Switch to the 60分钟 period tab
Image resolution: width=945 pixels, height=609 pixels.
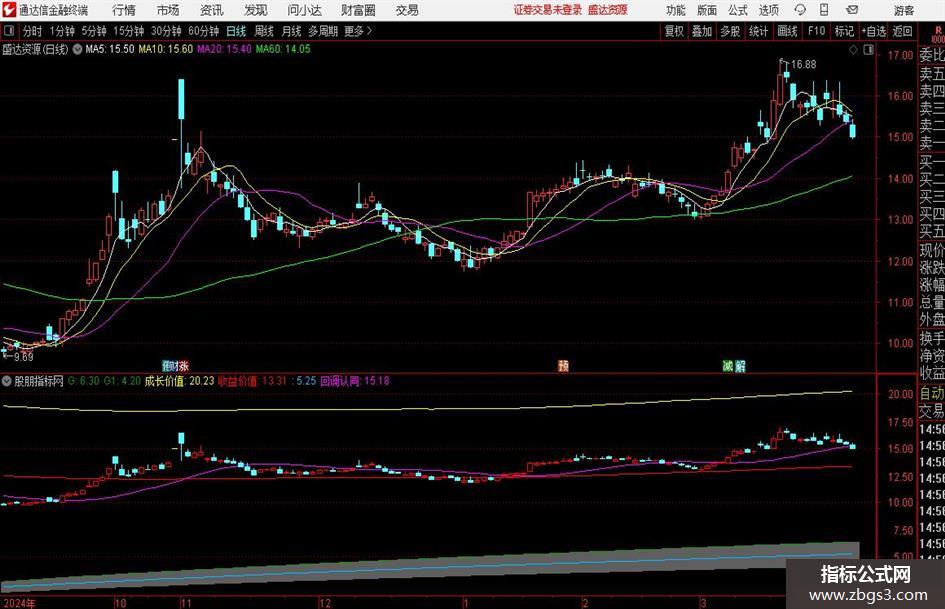pyautogui.click(x=203, y=31)
